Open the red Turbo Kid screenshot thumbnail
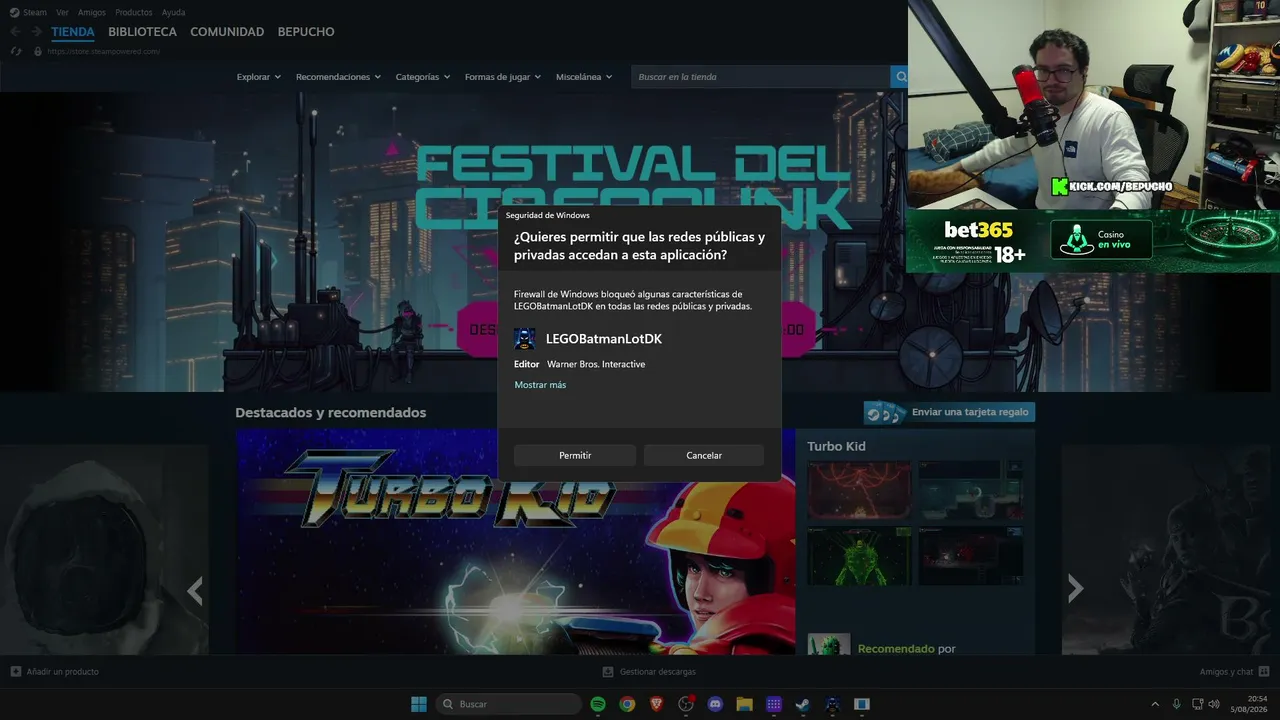Screen dimensions: 1280x720 [859, 490]
